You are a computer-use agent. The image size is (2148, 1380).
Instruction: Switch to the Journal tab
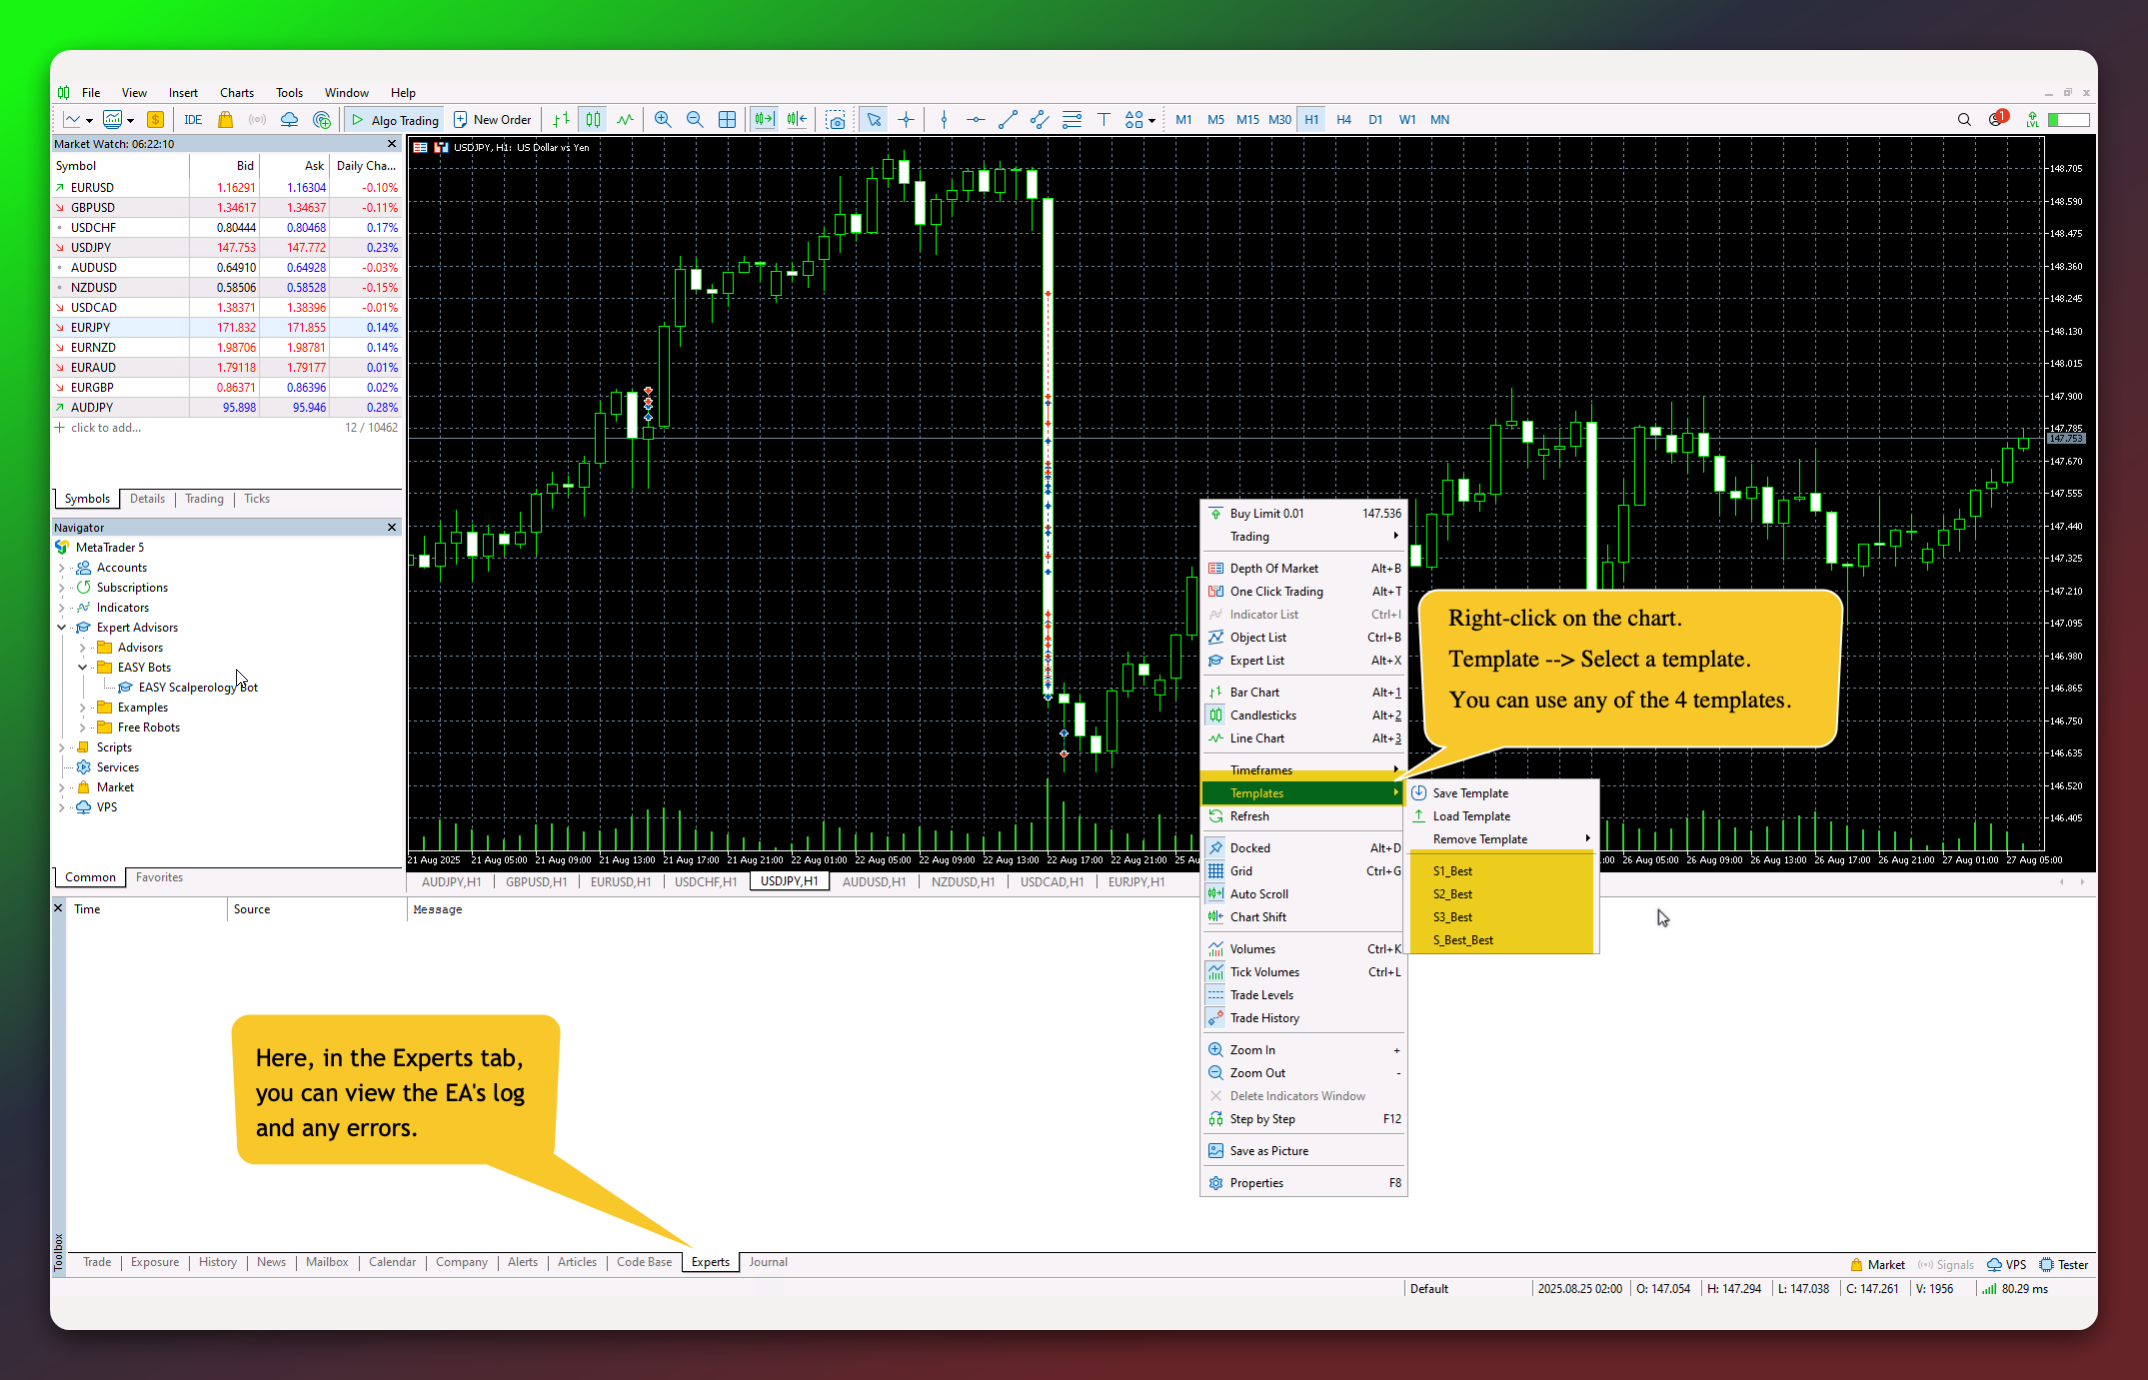pyautogui.click(x=768, y=1262)
